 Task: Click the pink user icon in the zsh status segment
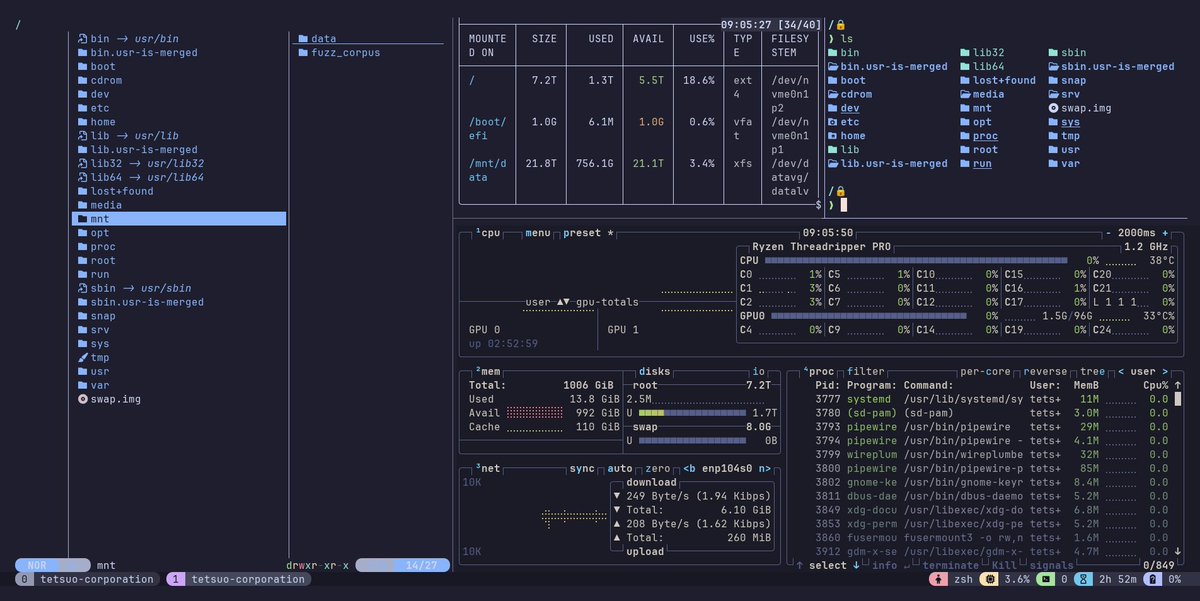point(939,578)
